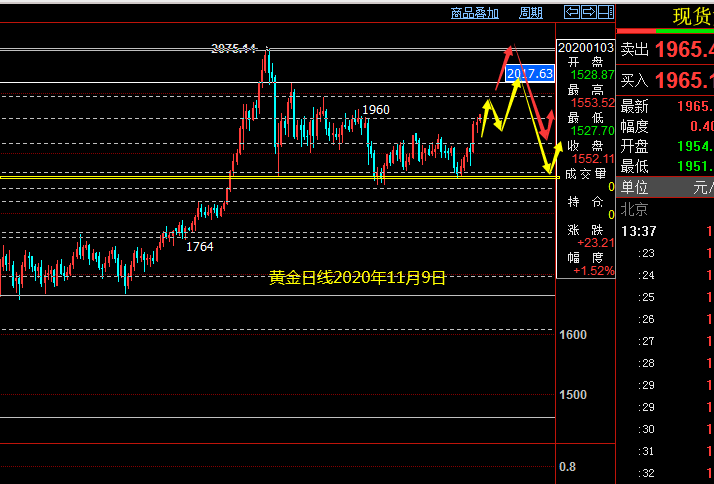Click the 开盘 row showing 1954
The width and height of the screenshot is (714, 484).
(665, 146)
